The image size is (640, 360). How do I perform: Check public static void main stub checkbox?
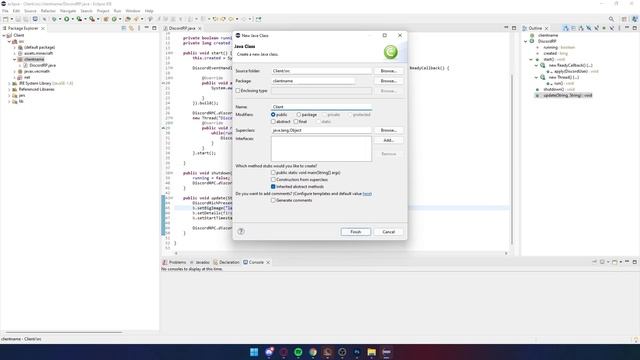pos(273,173)
